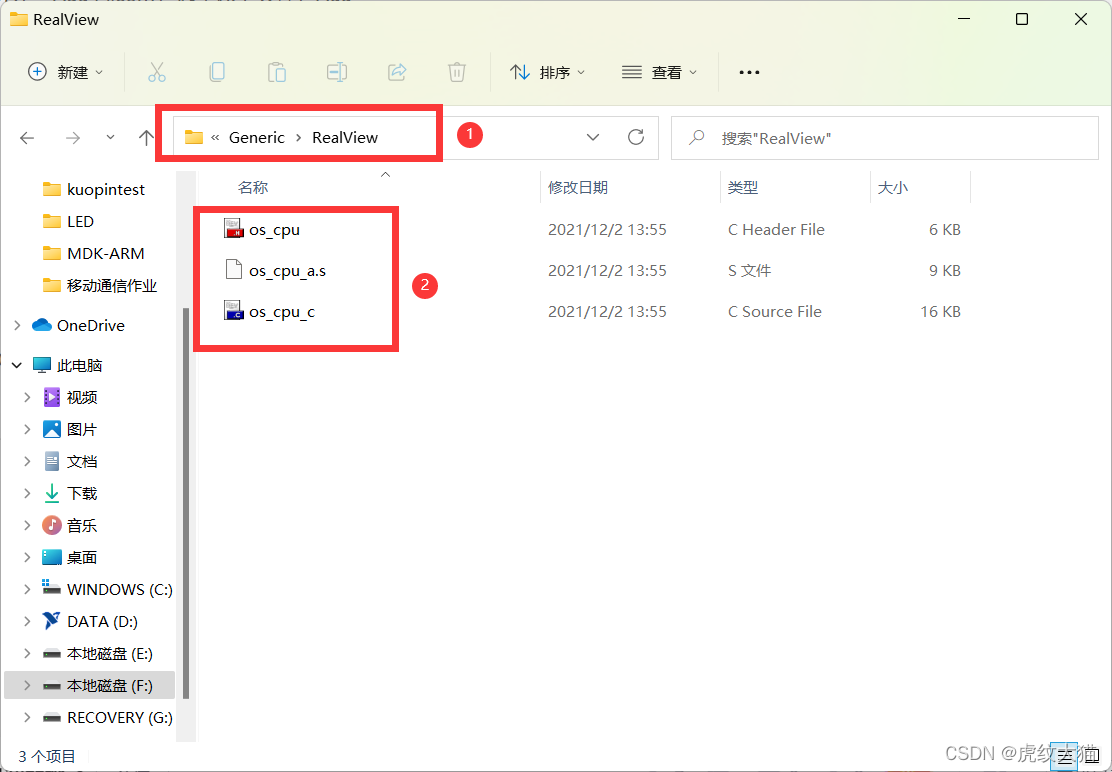
Task: Select the LED folder in sidebar
Action: [68, 221]
